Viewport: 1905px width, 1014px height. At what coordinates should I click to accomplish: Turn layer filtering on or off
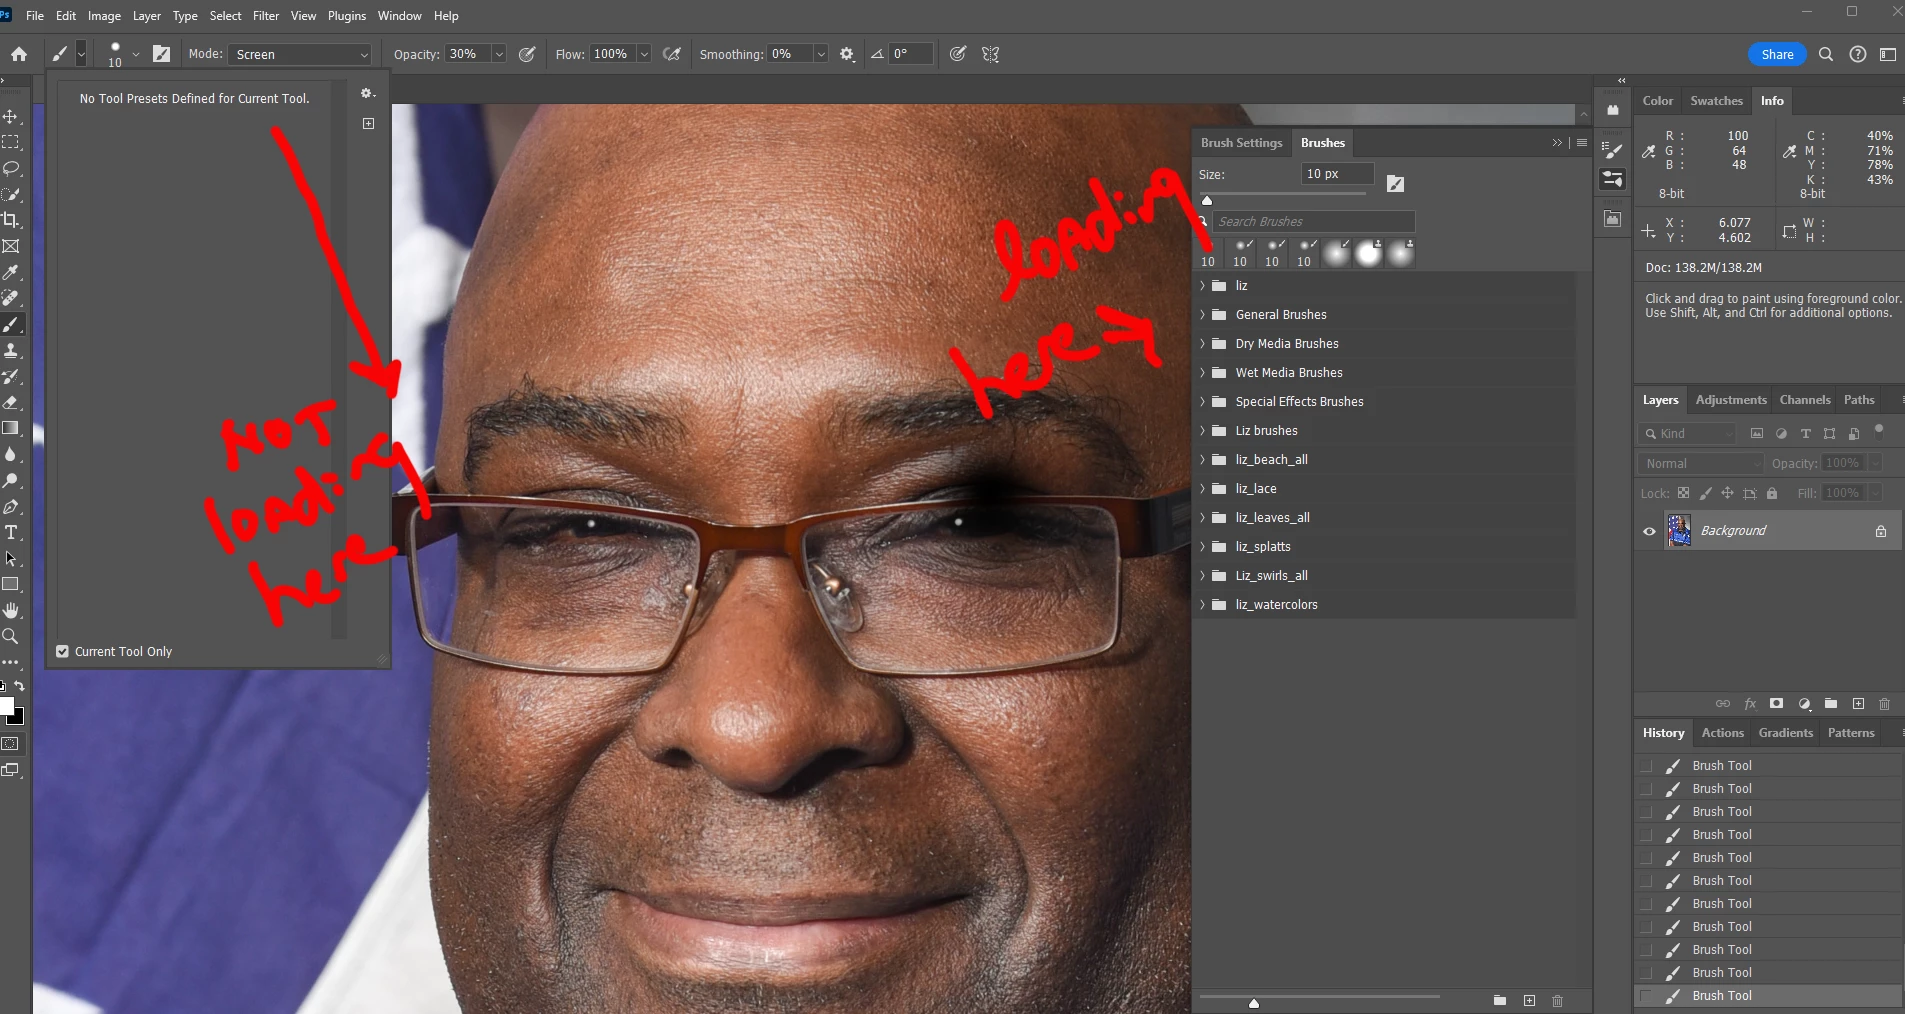(x=1879, y=430)
